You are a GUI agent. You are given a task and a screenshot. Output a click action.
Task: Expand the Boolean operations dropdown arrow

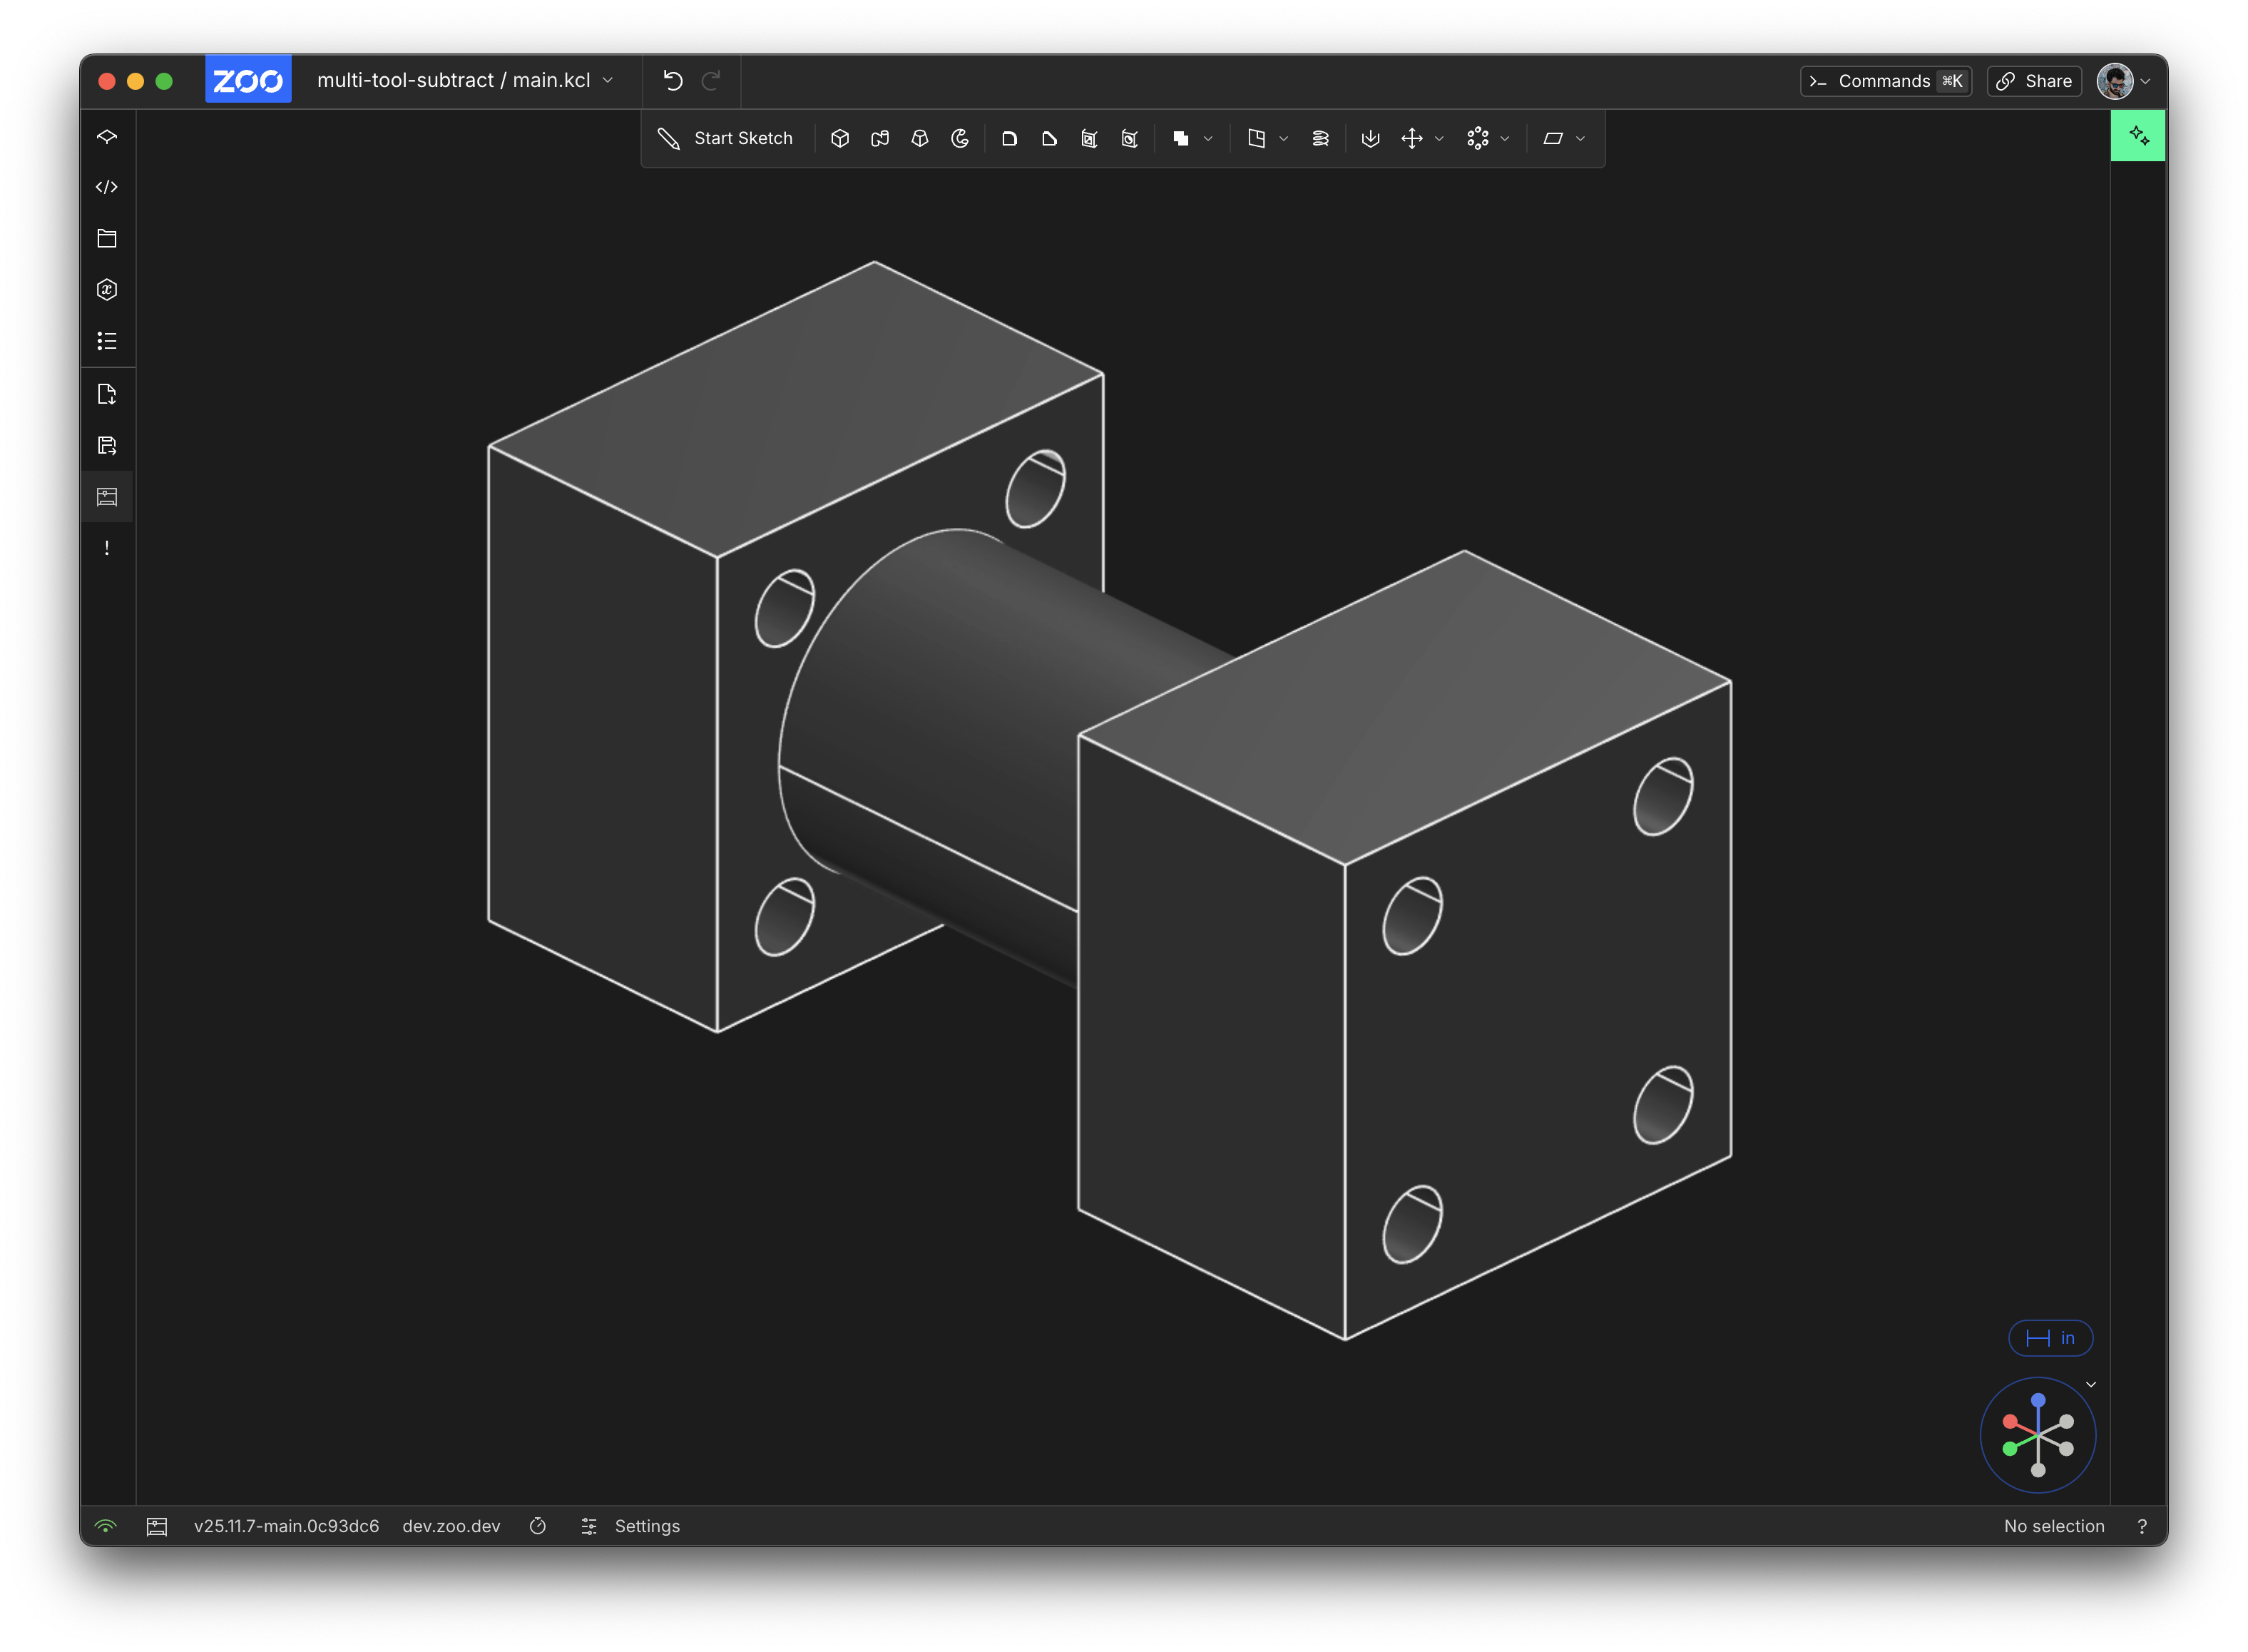[1208, 139]
